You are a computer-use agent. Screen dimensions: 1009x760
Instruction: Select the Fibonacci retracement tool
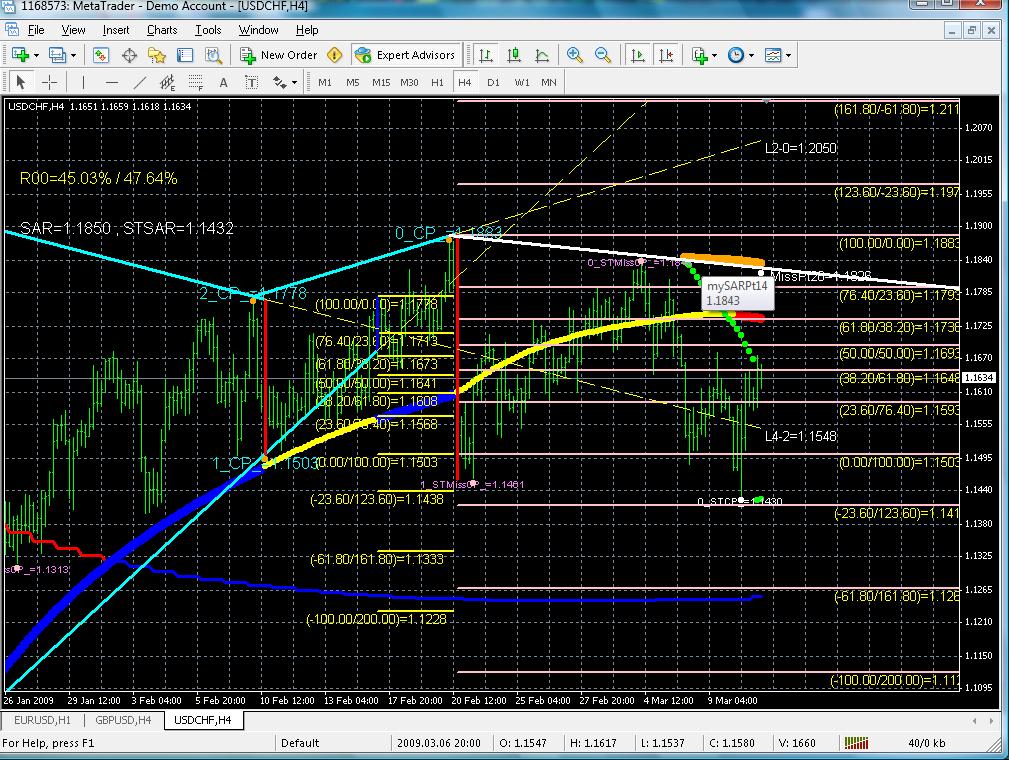coord(196,82)
